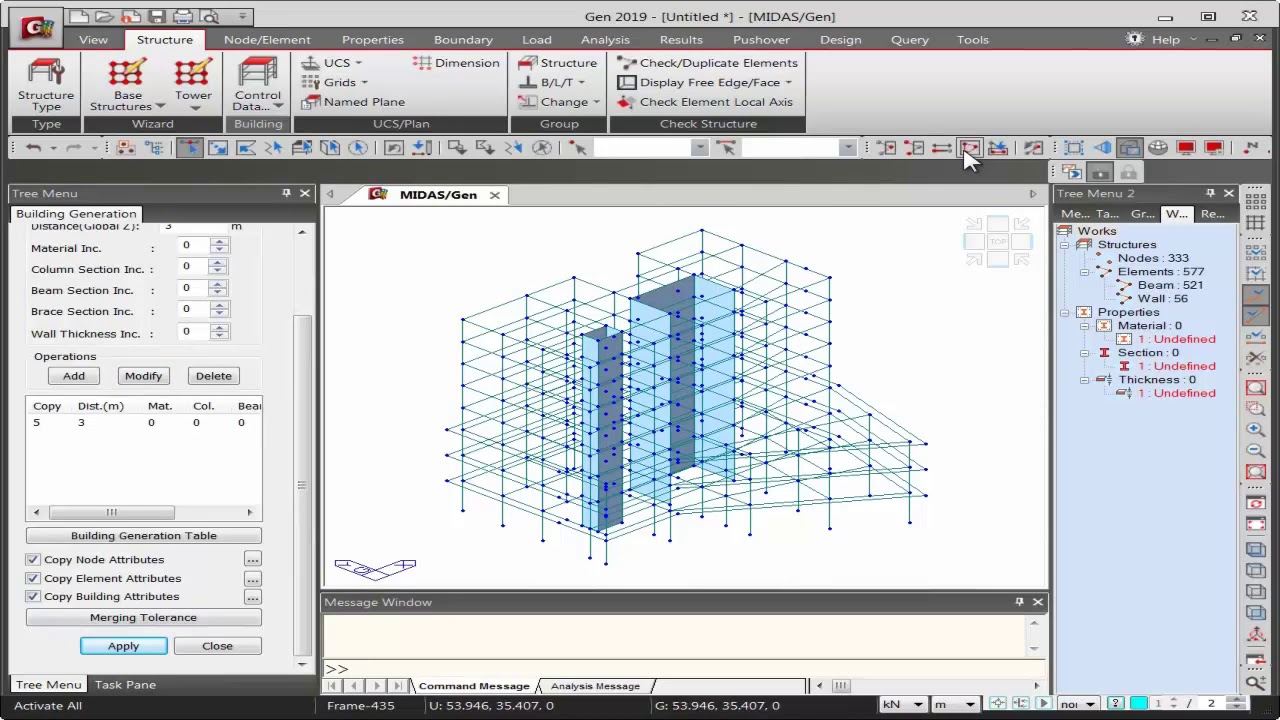Open Display Free Edge/Face dropdown
The image size is (1280, 720).
tap(705, 83)
